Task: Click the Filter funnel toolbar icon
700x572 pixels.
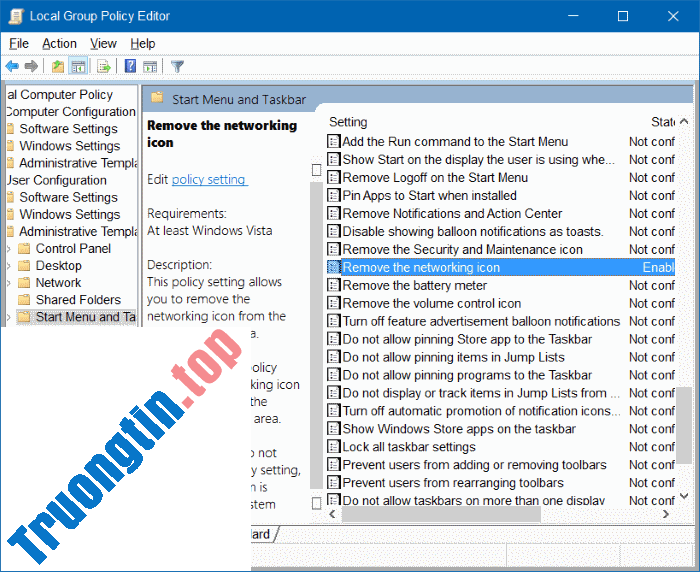Action: [177, 67]
